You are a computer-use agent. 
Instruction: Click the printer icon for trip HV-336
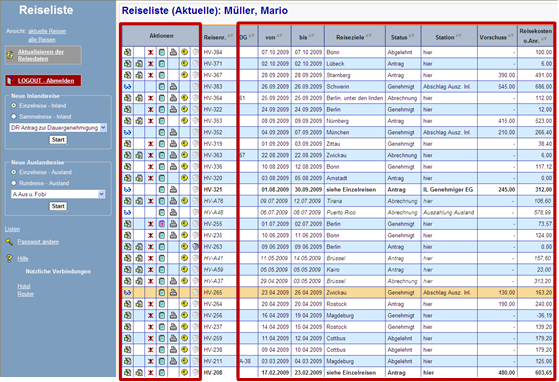click(x=173, y=166)
